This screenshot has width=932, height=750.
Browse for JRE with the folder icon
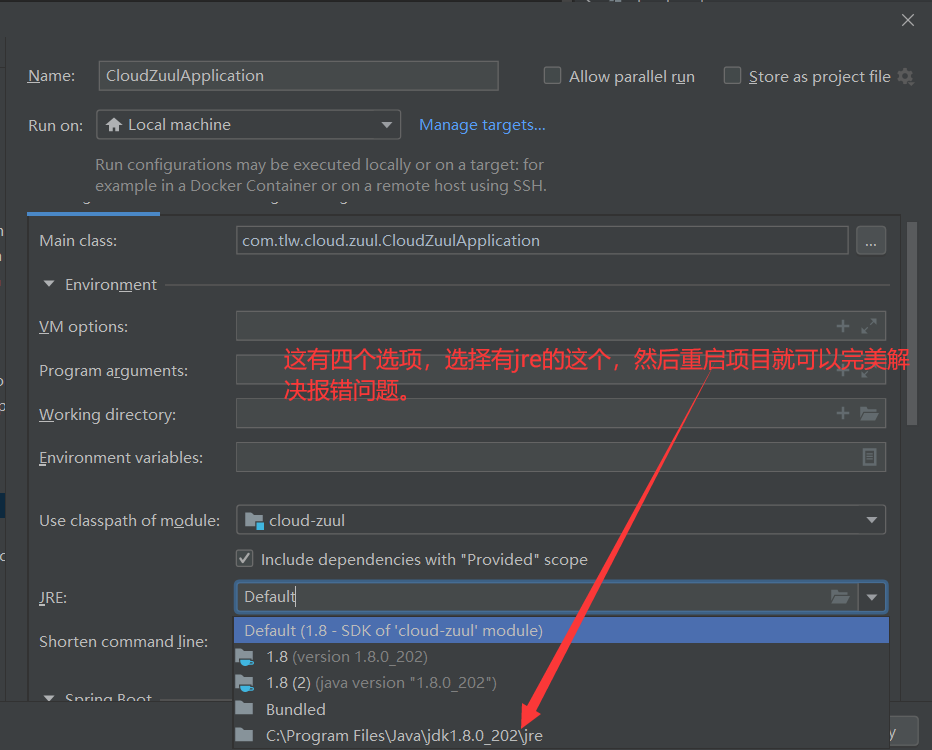click(x=840, y=597)
